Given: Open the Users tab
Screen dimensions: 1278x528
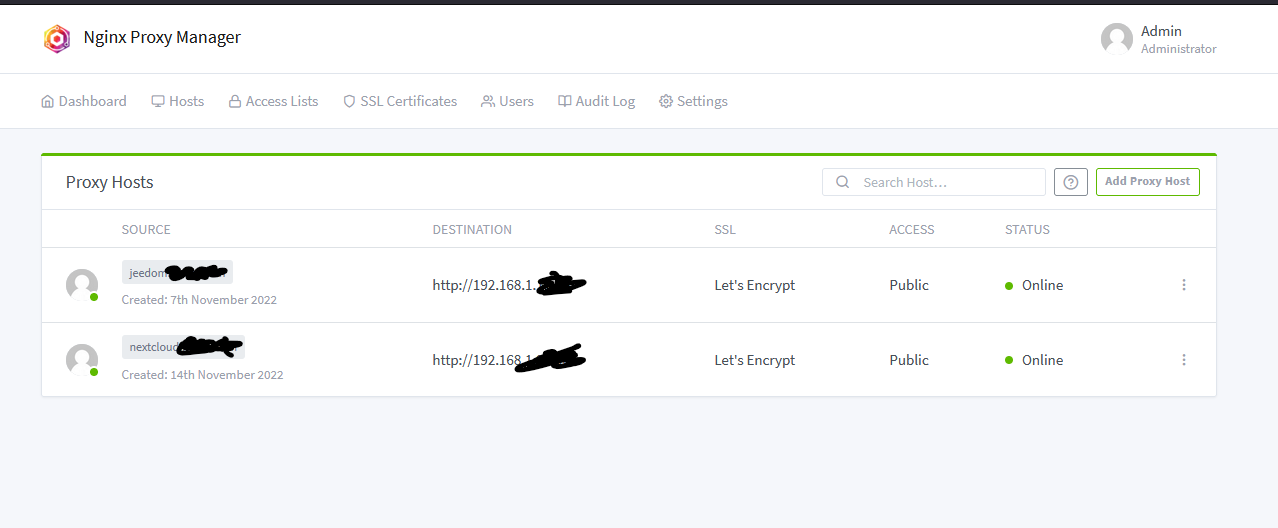Looking at the screenshot, I should click(507, 101).
